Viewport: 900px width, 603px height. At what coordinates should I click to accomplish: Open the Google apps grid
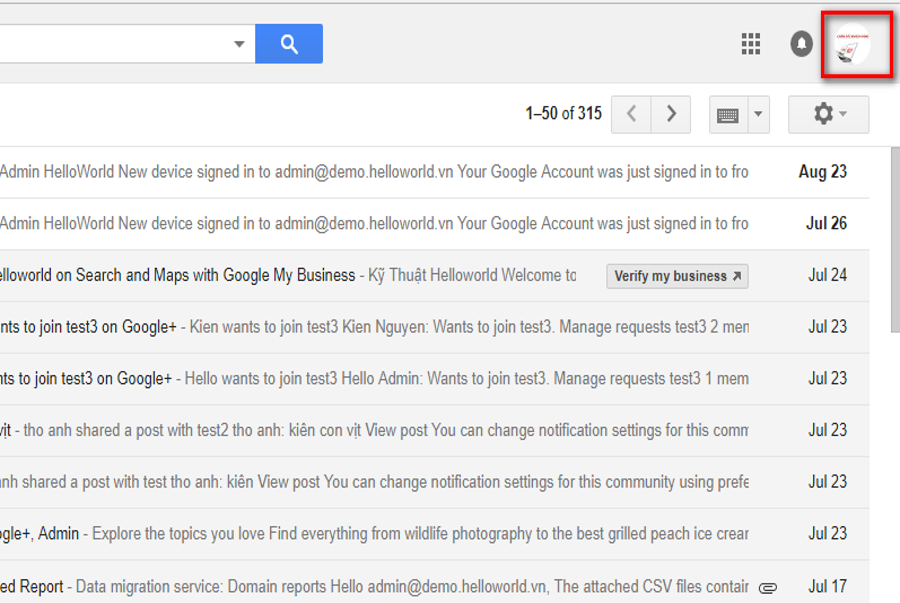751,44
